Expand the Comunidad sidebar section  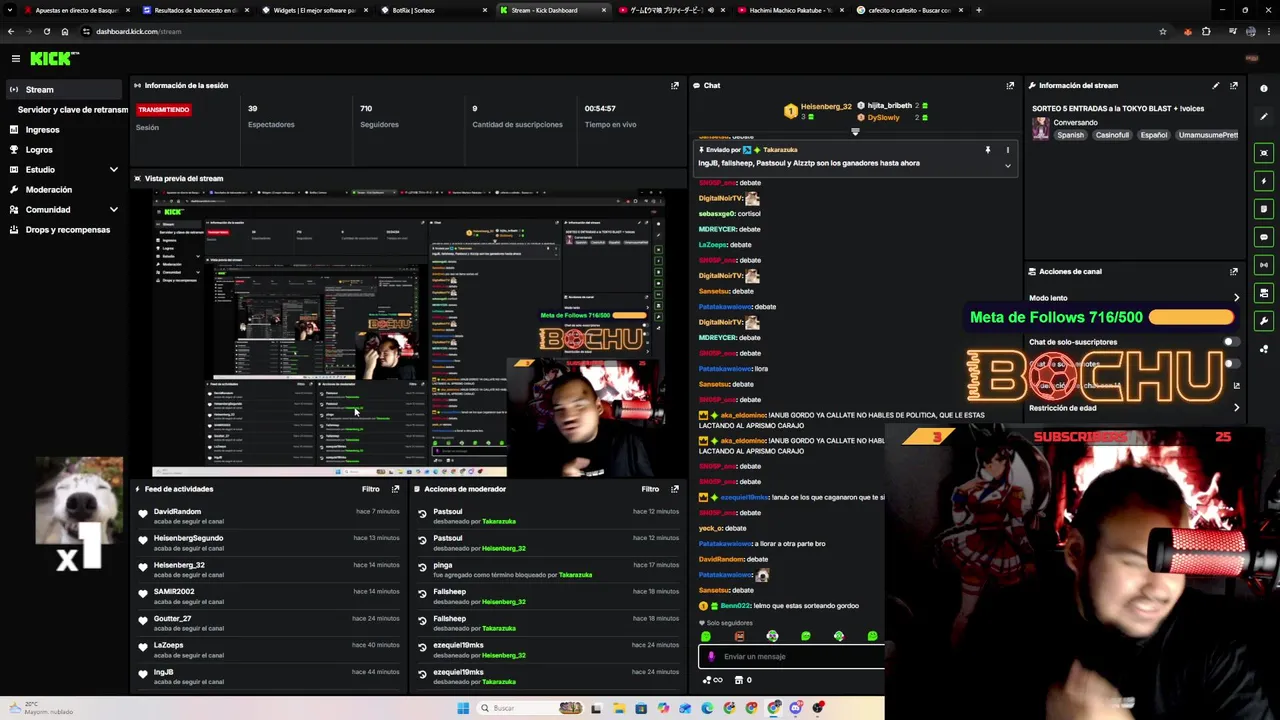[x=113, y=210]
